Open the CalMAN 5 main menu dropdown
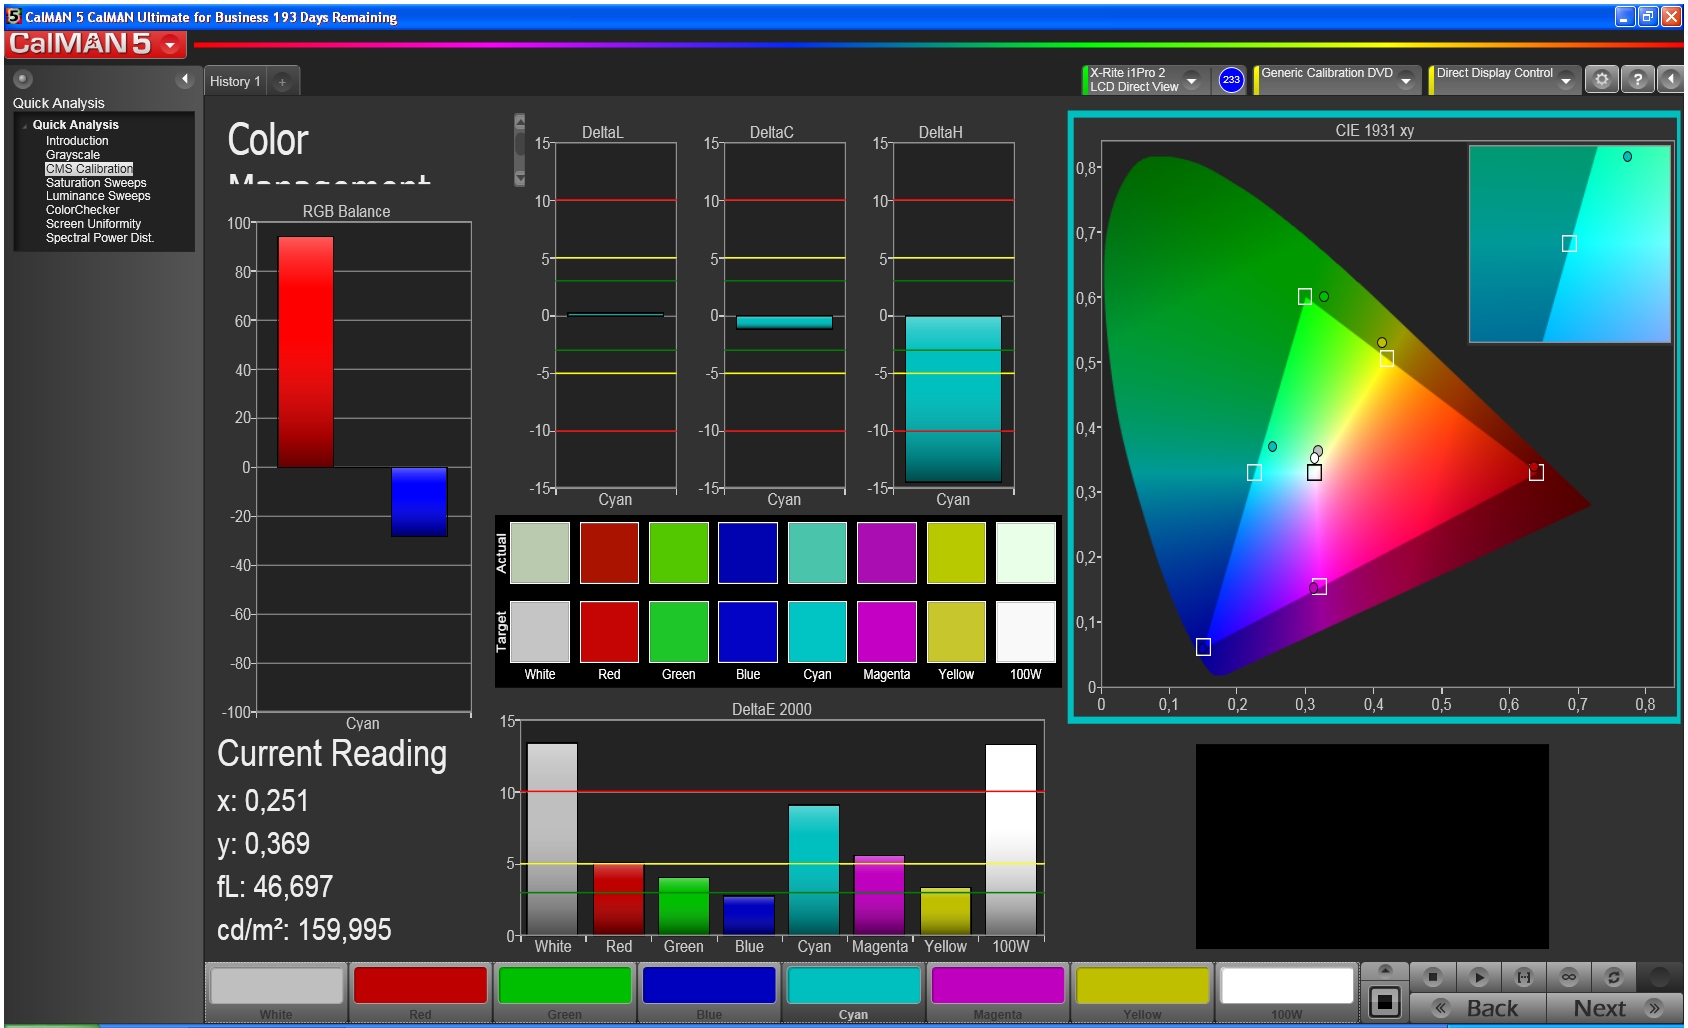Screen dimensions: 1688x1028 [x=171, y=44]
